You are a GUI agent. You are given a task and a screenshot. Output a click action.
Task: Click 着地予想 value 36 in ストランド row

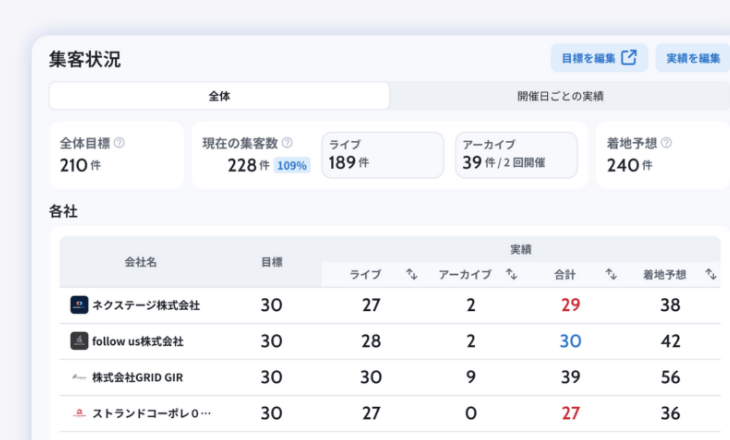[670, 413]
